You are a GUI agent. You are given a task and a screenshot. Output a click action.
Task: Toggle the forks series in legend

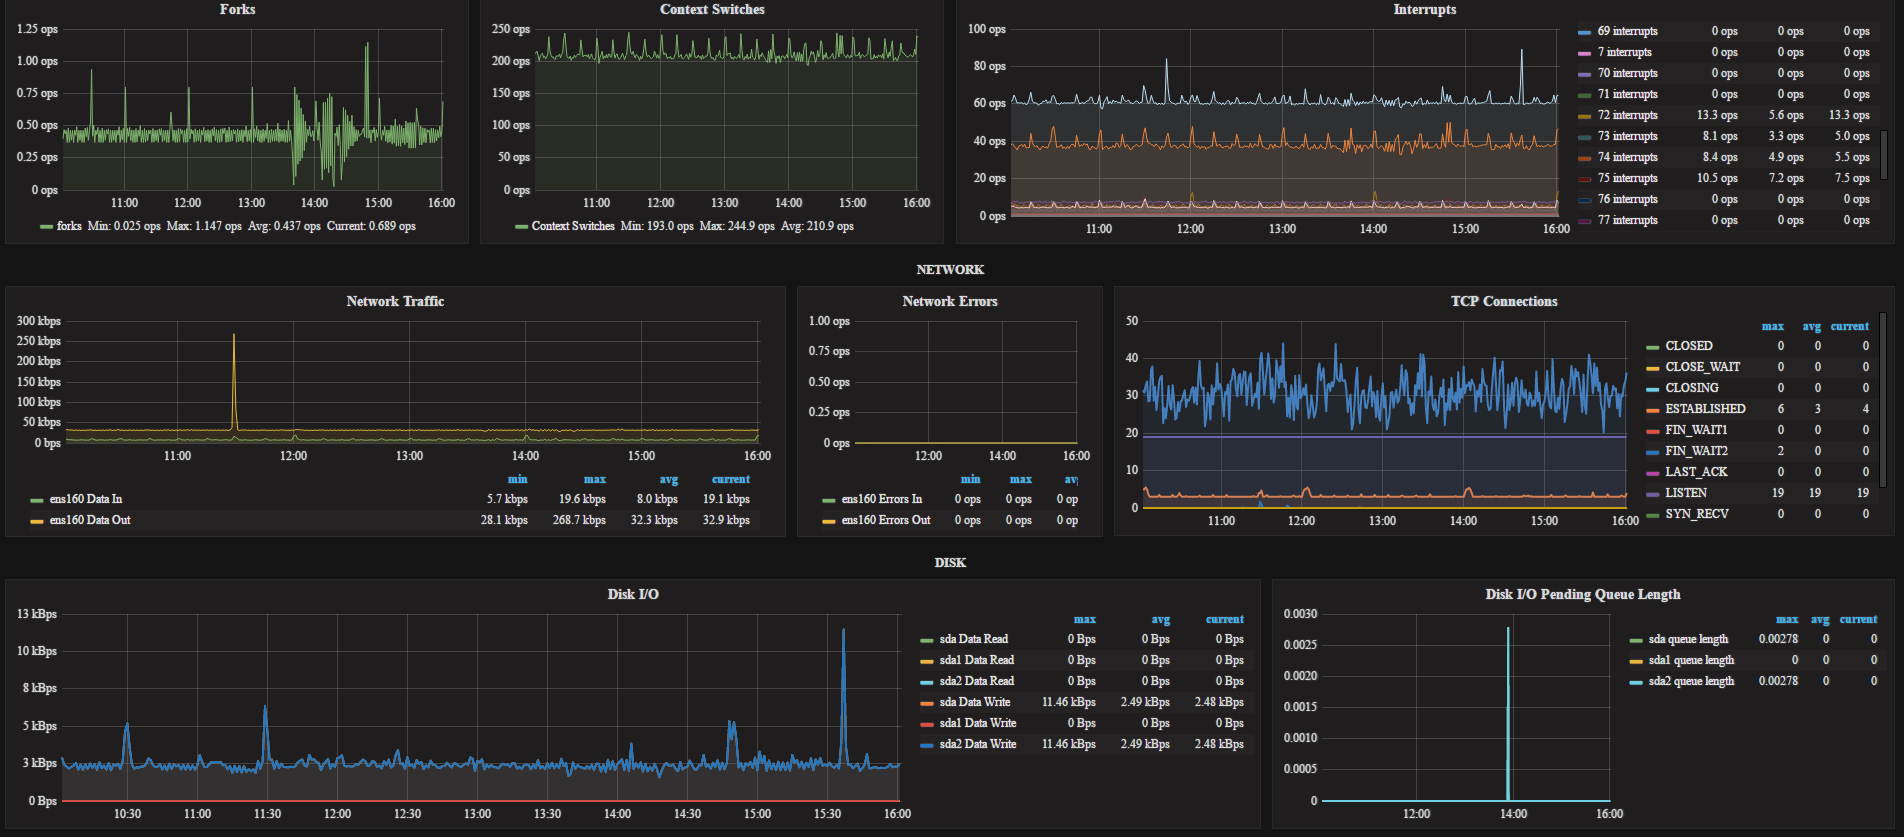coord(69,226)
